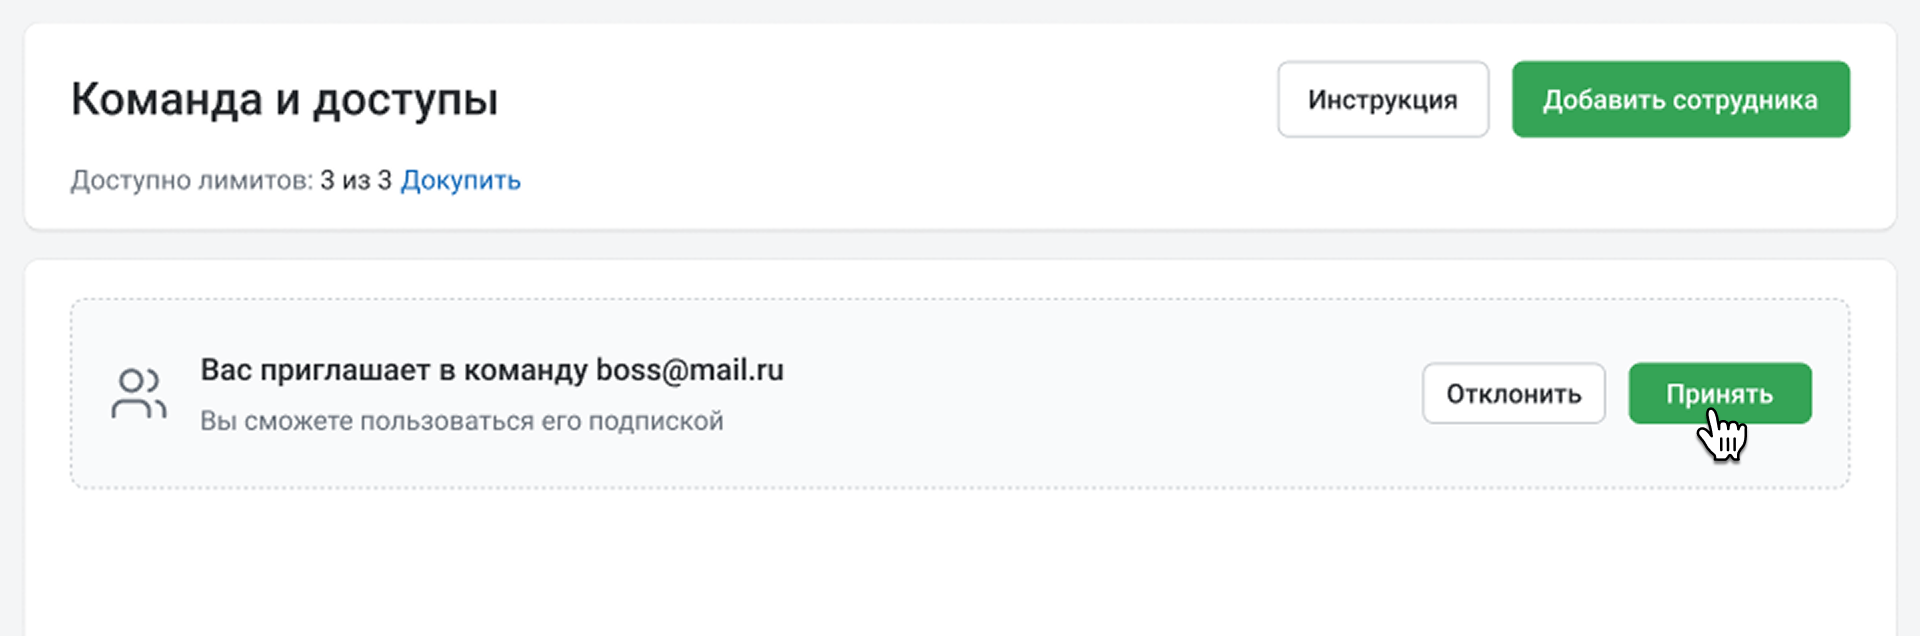1920x636 pixels.
Task: Click the Вас приглашает в команду text
Action: [394, 370]
